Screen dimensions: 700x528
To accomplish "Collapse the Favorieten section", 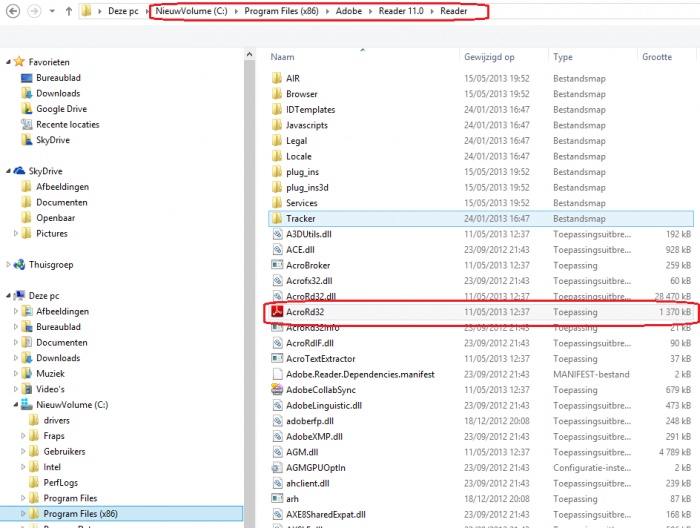I will [x=8, y=62].
